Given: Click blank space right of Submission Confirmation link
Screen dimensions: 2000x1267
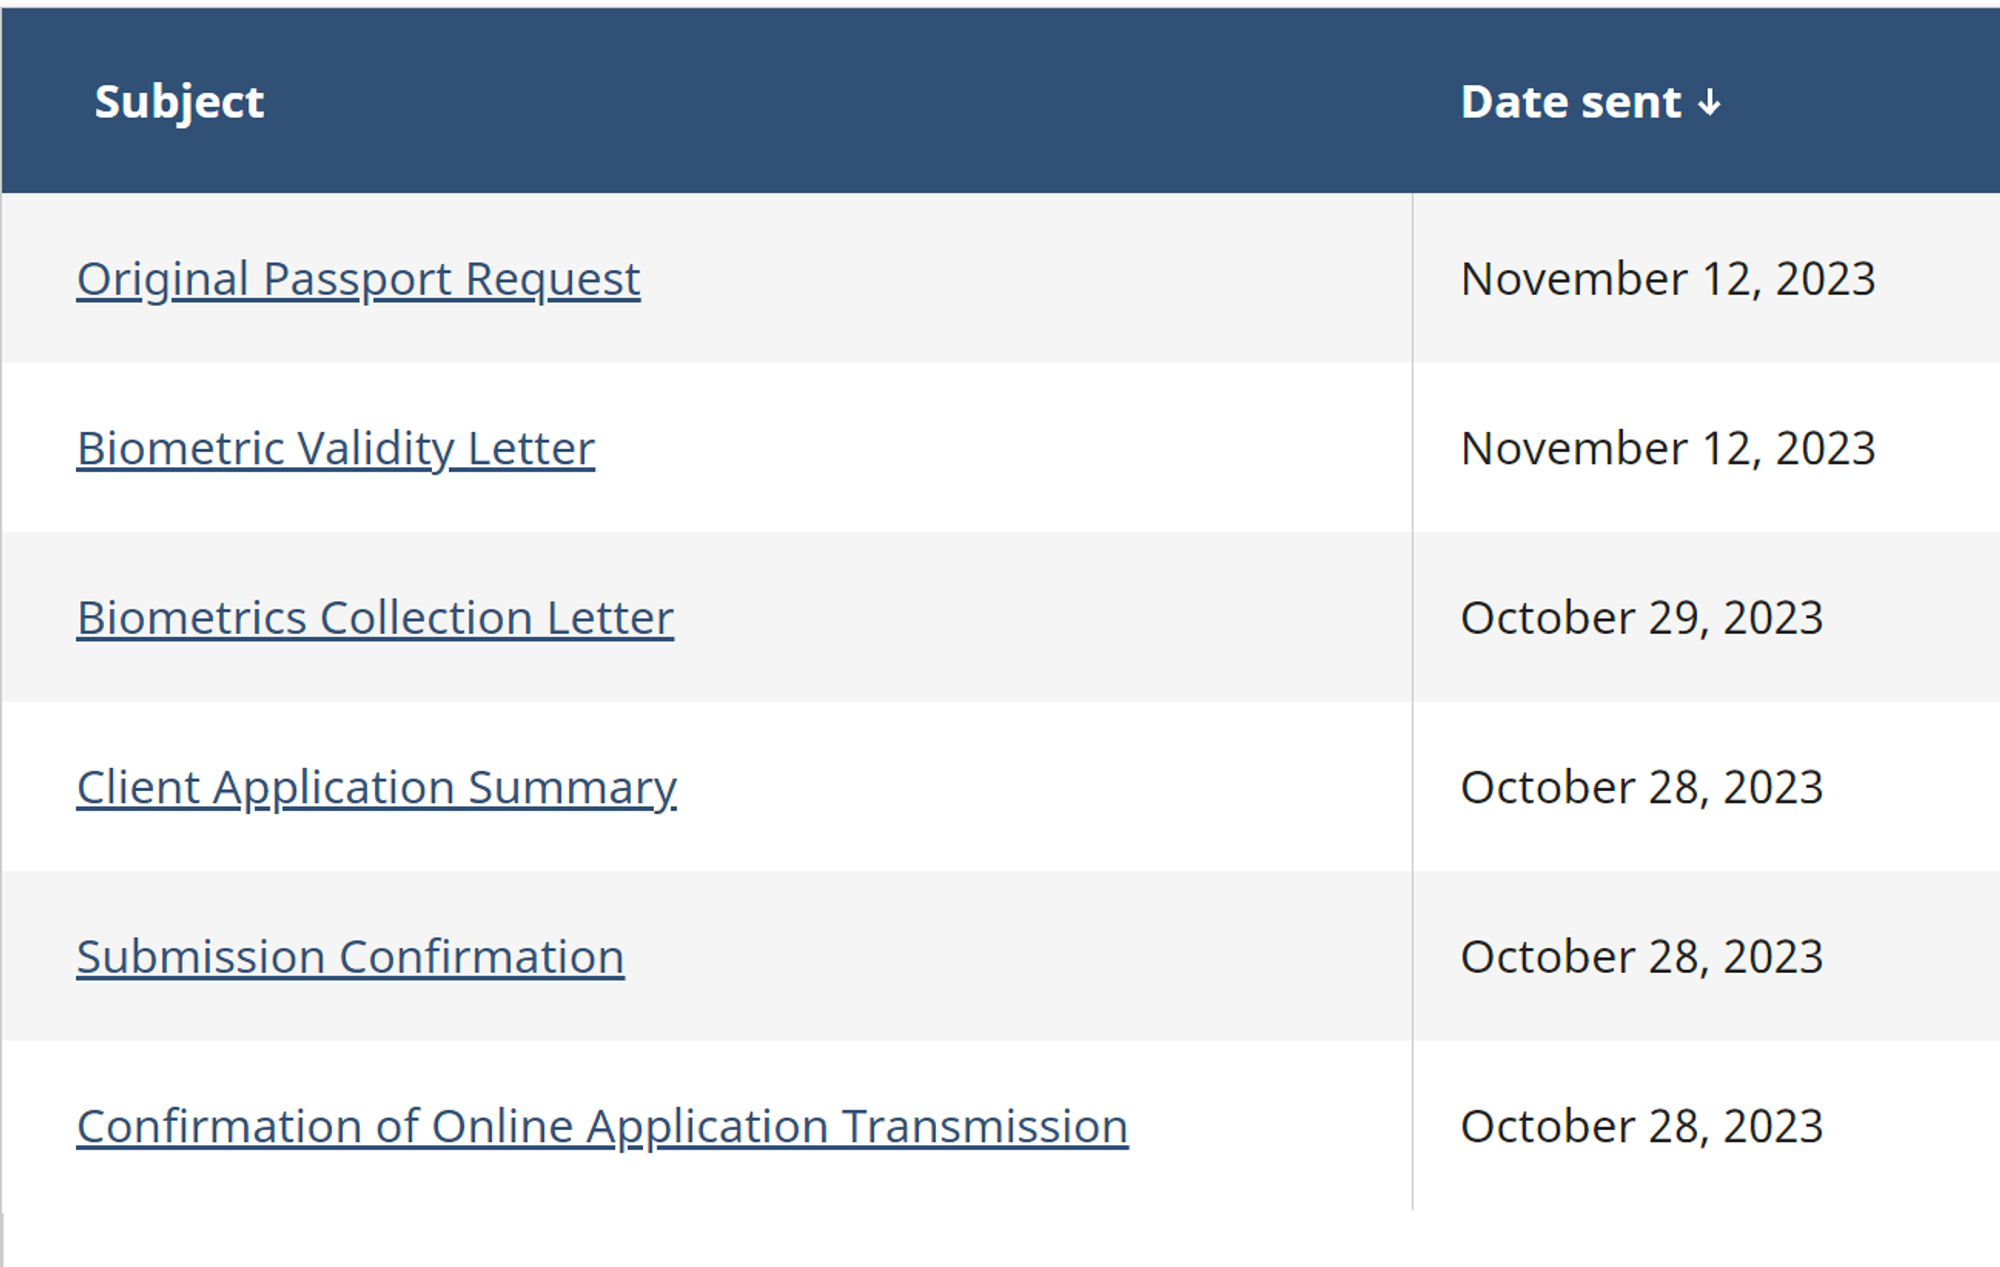Looking at the screenshot, I should [1000, 957].
